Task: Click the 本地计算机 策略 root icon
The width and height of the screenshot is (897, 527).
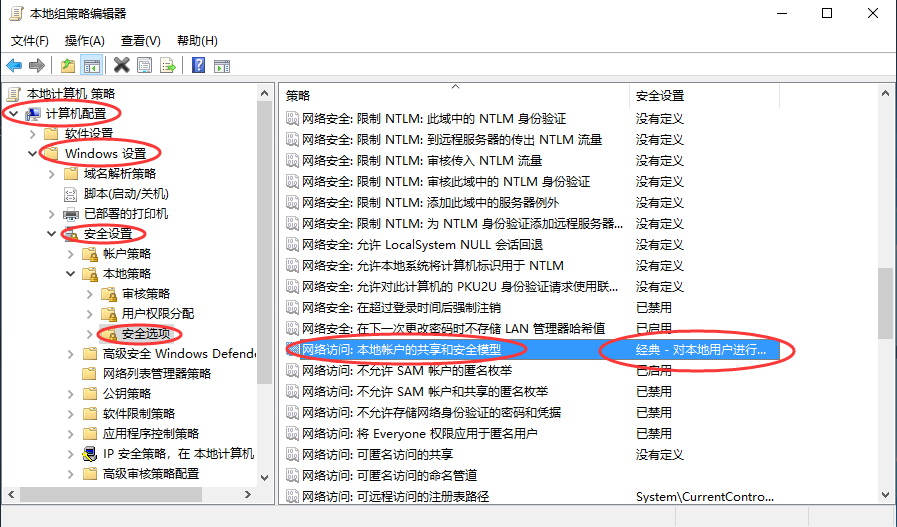Action: 14,94
